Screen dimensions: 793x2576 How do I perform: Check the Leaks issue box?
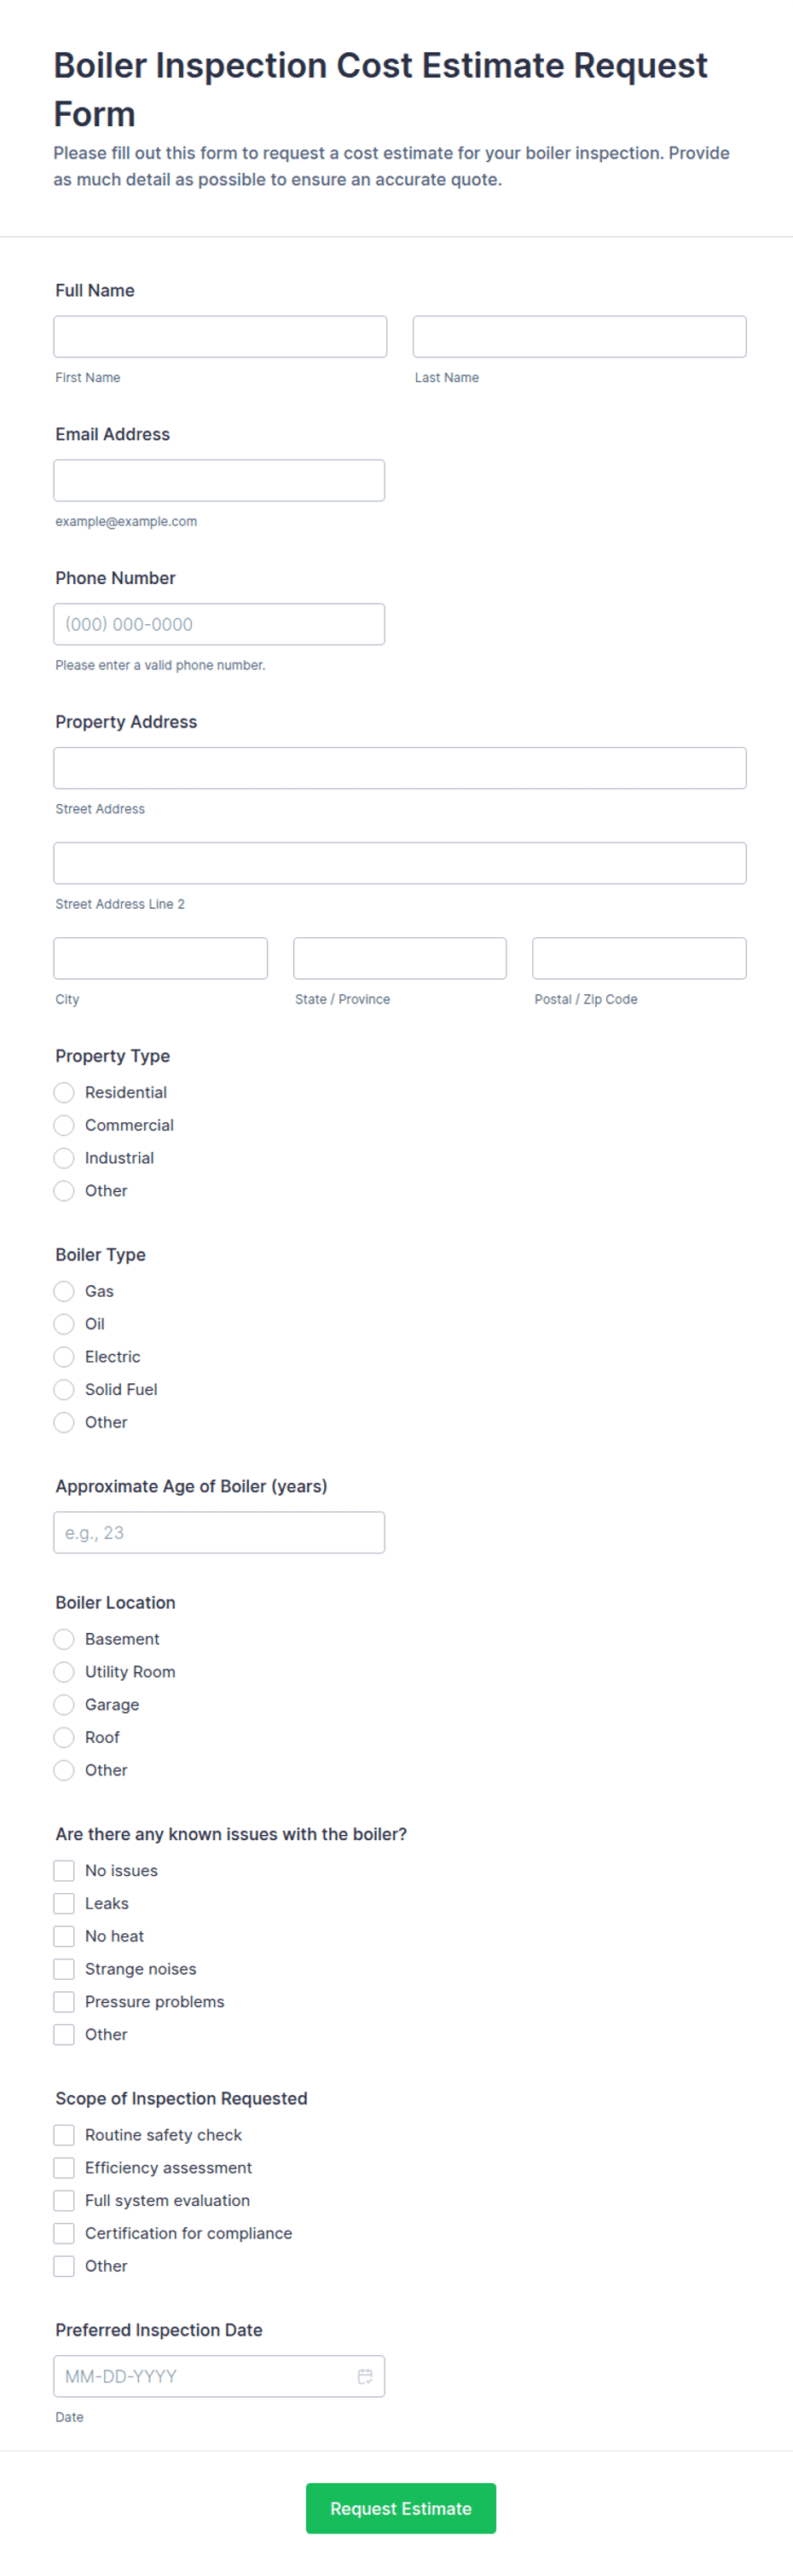coord(64,1903)
